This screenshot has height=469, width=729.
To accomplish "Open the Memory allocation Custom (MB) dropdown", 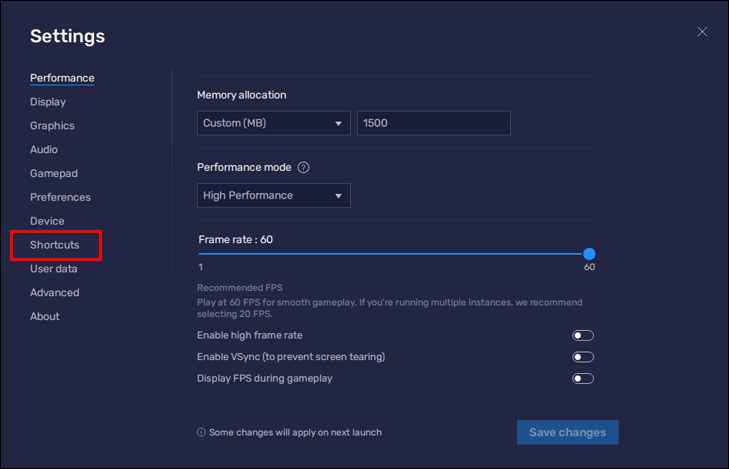I will pos(273,123).
